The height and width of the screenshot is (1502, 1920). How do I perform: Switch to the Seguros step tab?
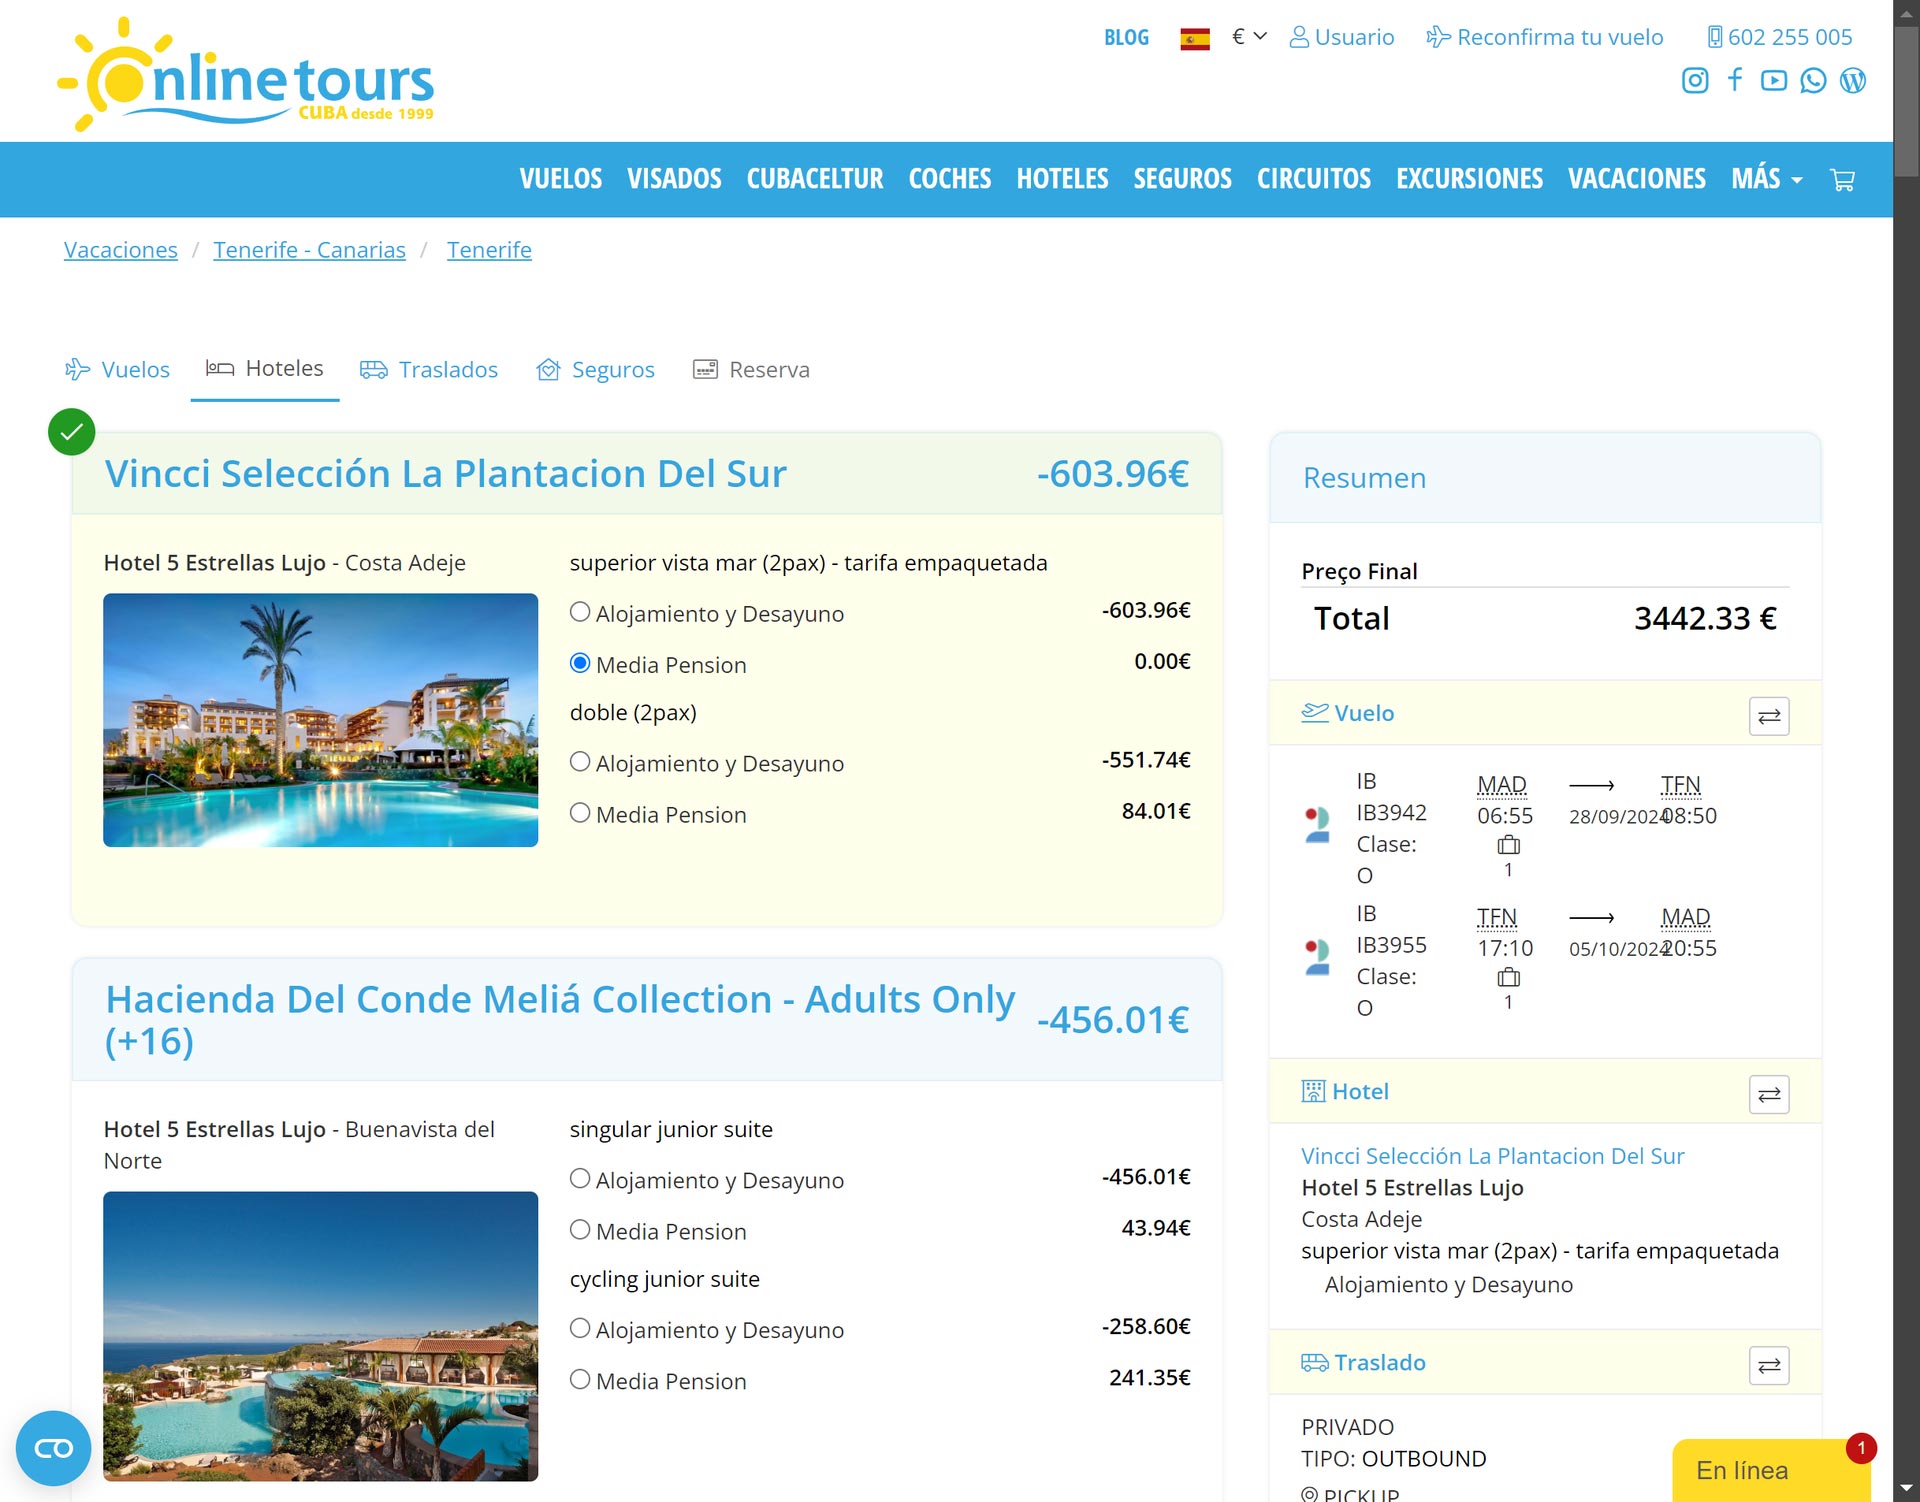click(596, 370)
